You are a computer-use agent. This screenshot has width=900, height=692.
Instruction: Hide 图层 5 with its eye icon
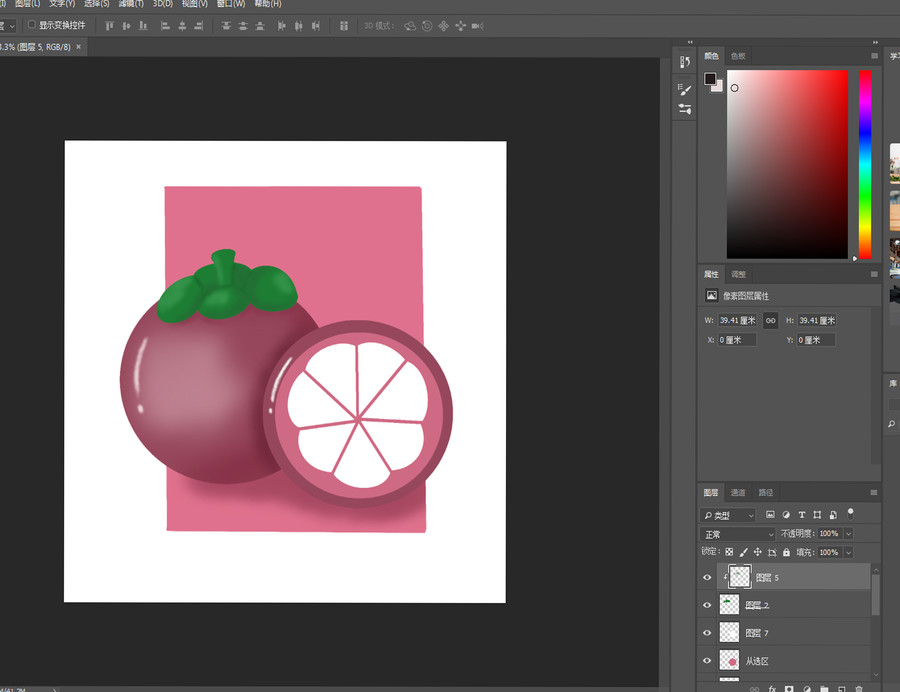pos(707,577)
